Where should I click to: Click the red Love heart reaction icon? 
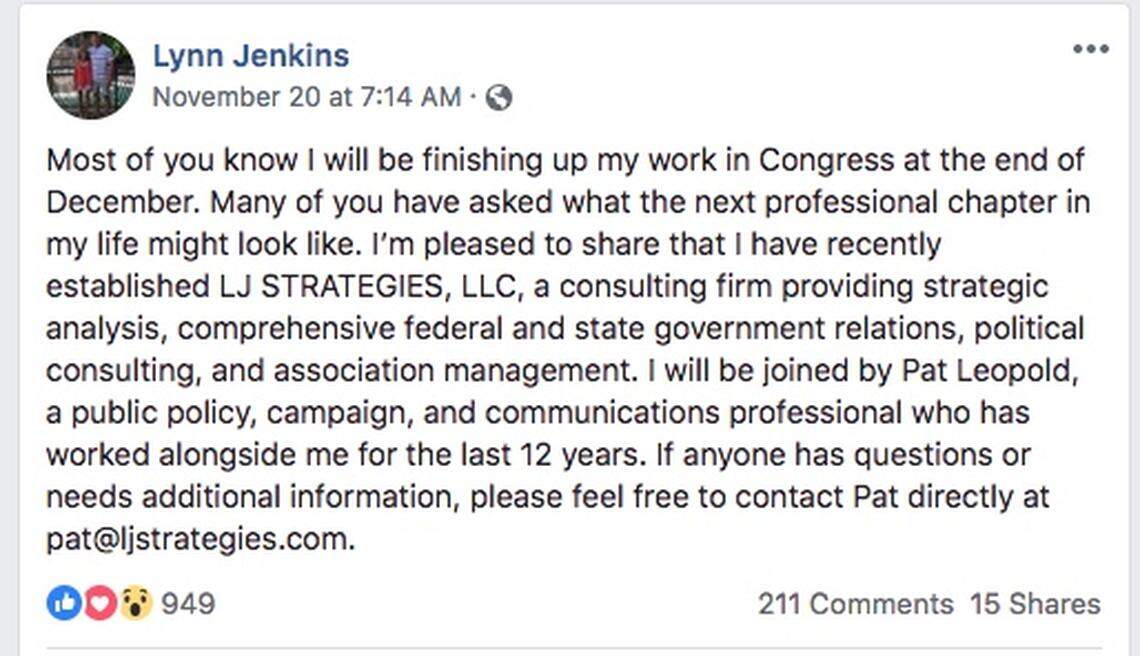99,603
